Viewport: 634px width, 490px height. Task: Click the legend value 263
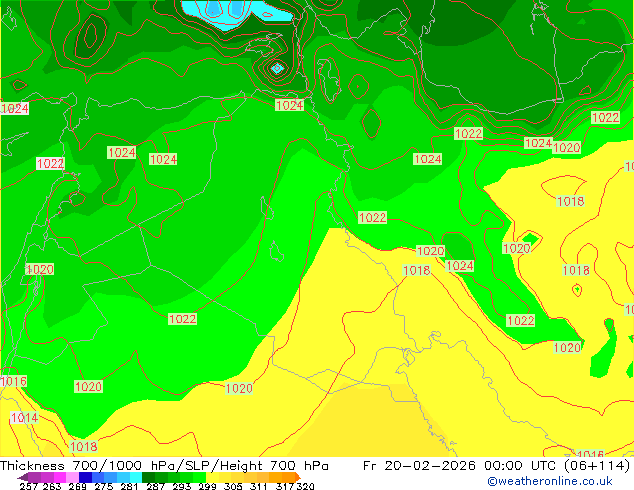(52, 486)
